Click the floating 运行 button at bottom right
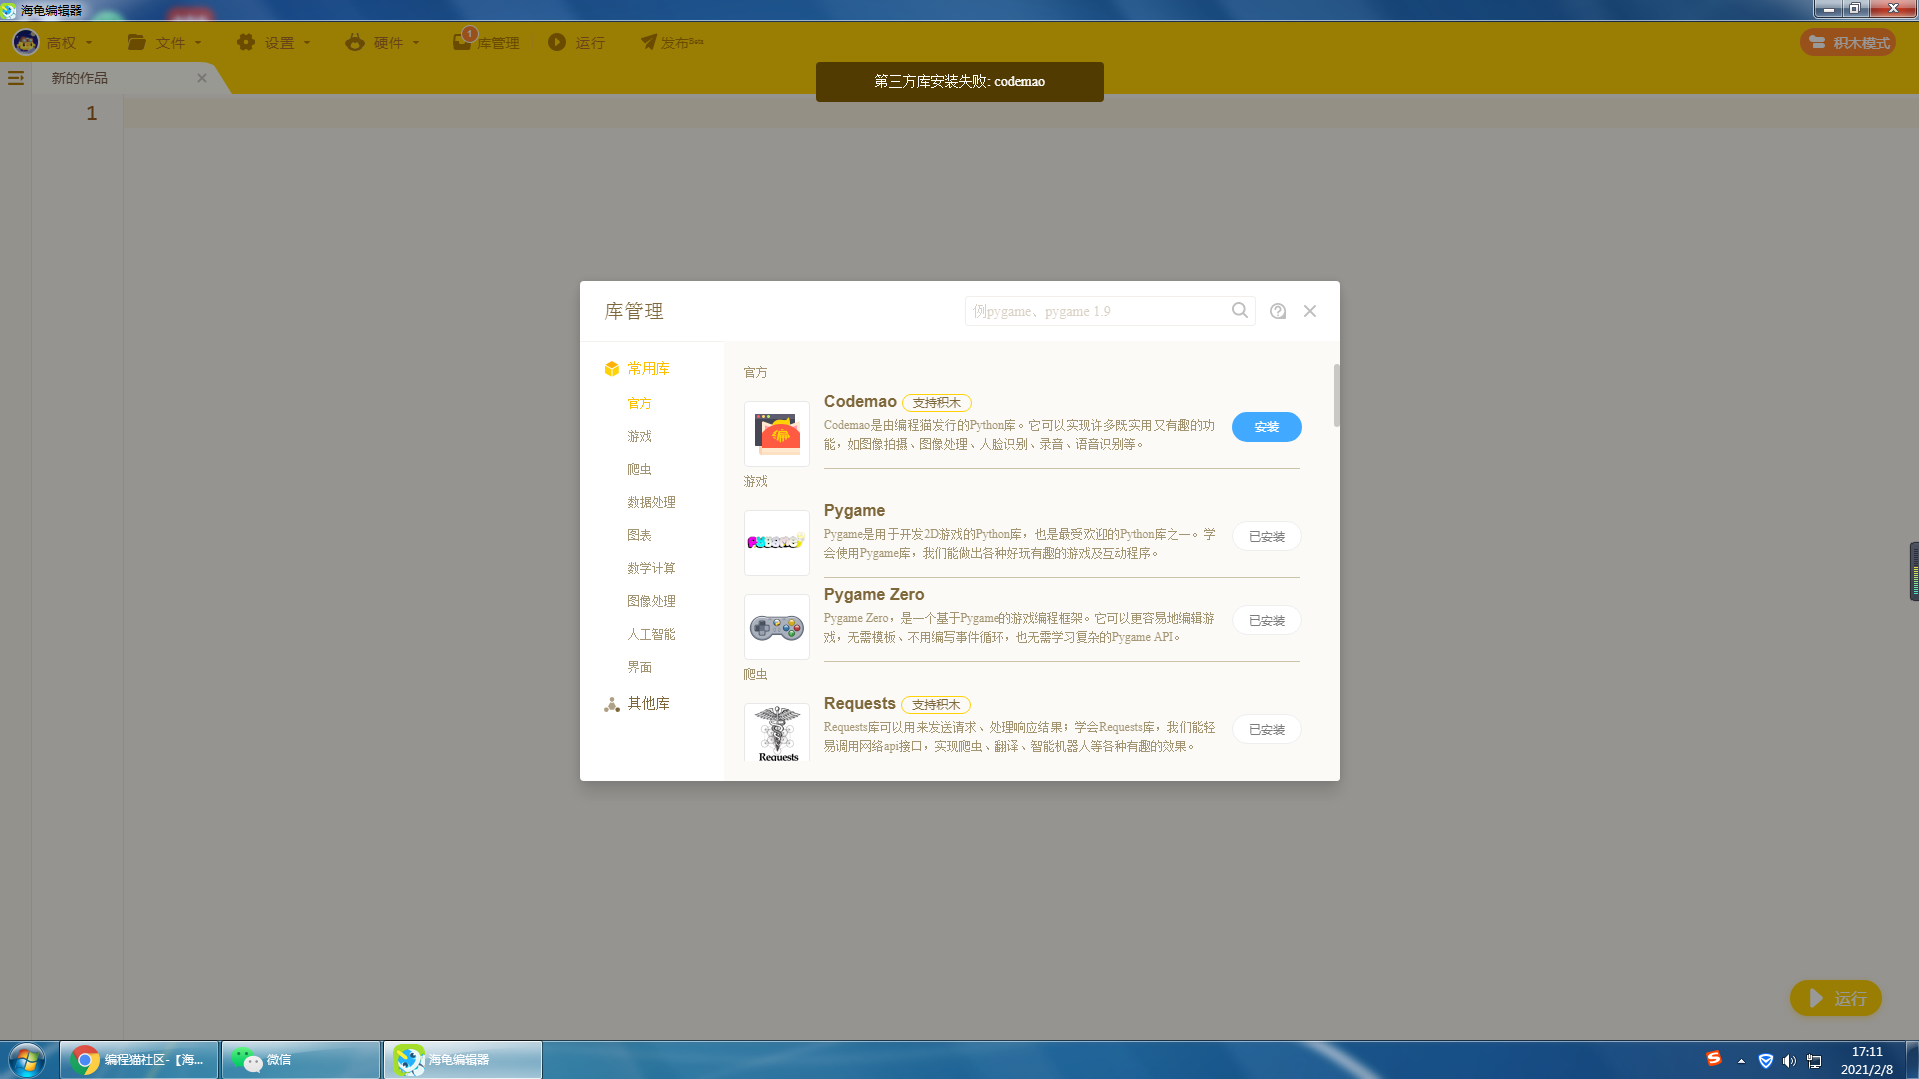The image size is (1919, 1079). 1835,998
